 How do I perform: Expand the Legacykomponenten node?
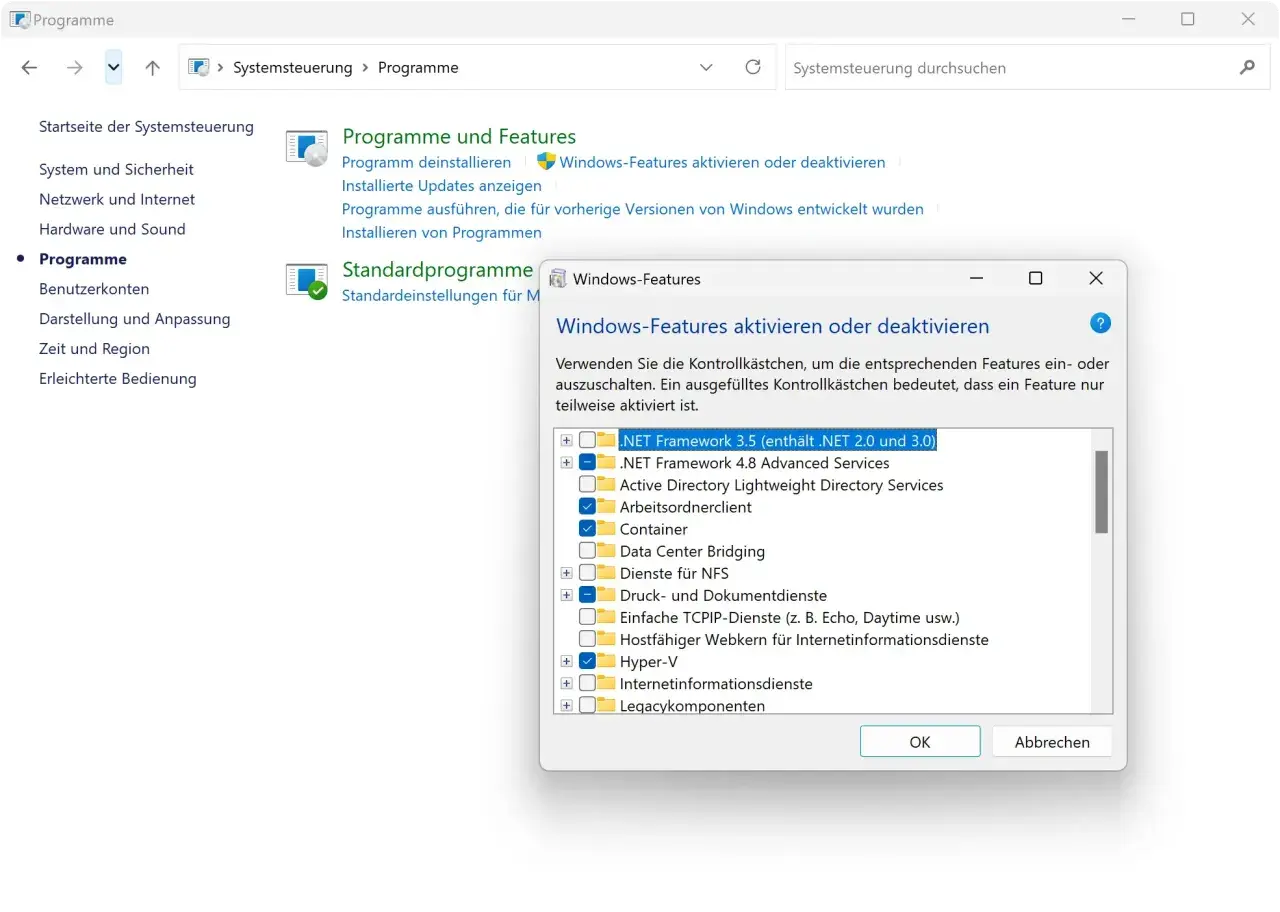coord(567,705)
